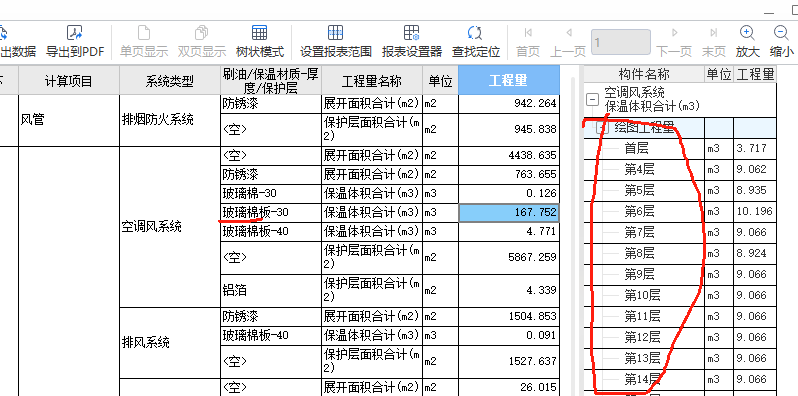Screen dimensions: 798x396
Task: Click the 942.264 quantity cell
Action: [x=509, y=104]
